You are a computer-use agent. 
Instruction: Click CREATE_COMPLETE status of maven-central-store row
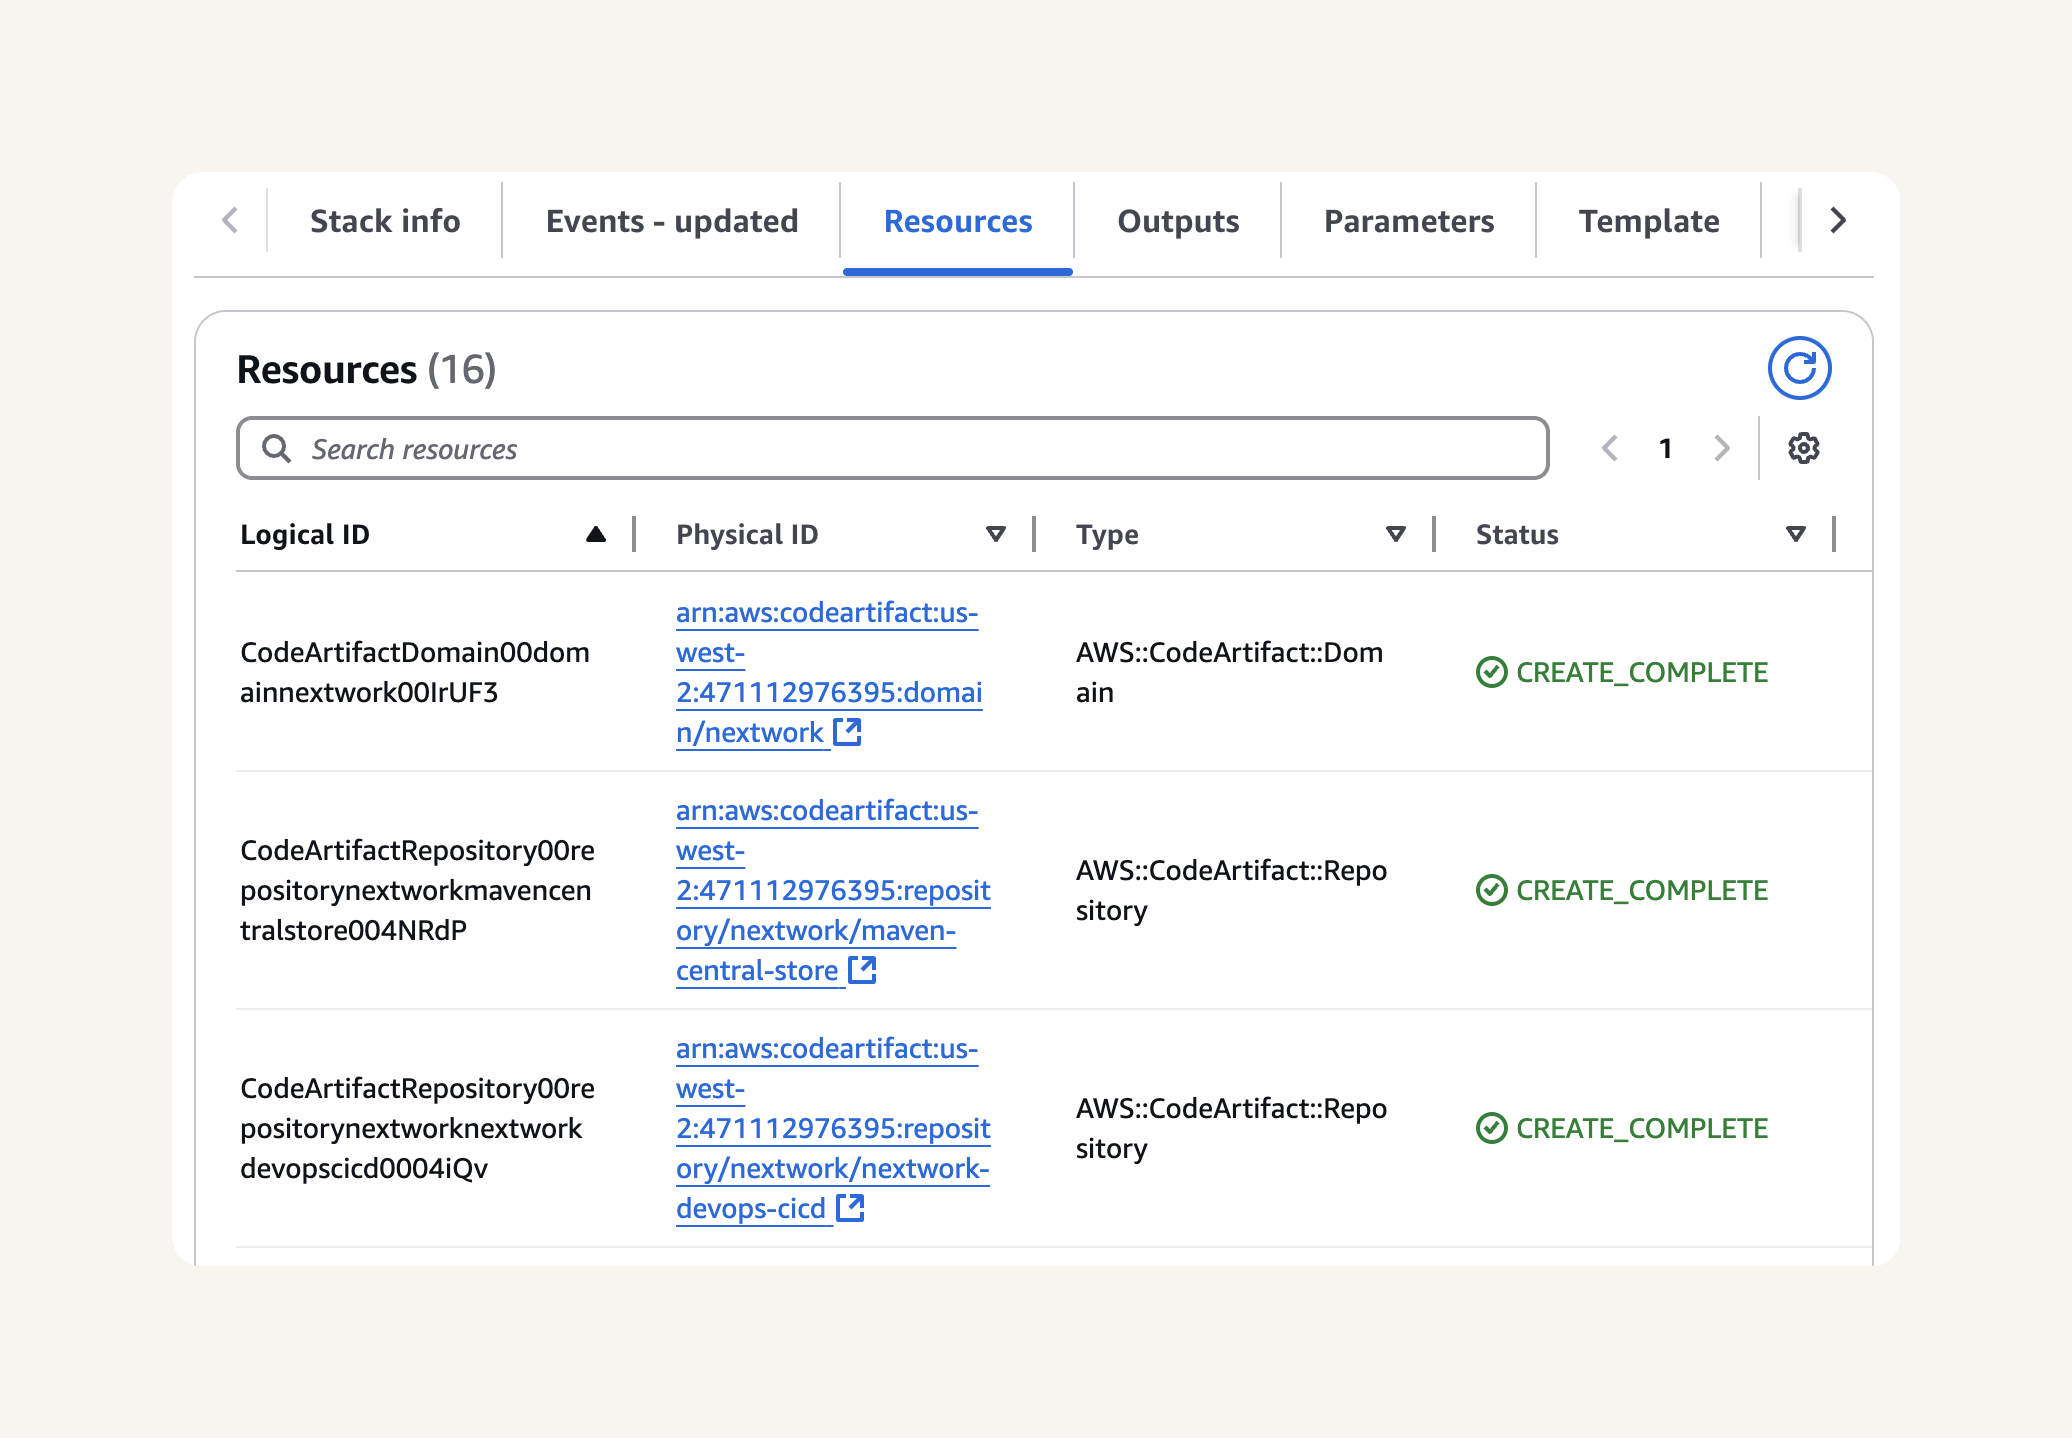1642,890
